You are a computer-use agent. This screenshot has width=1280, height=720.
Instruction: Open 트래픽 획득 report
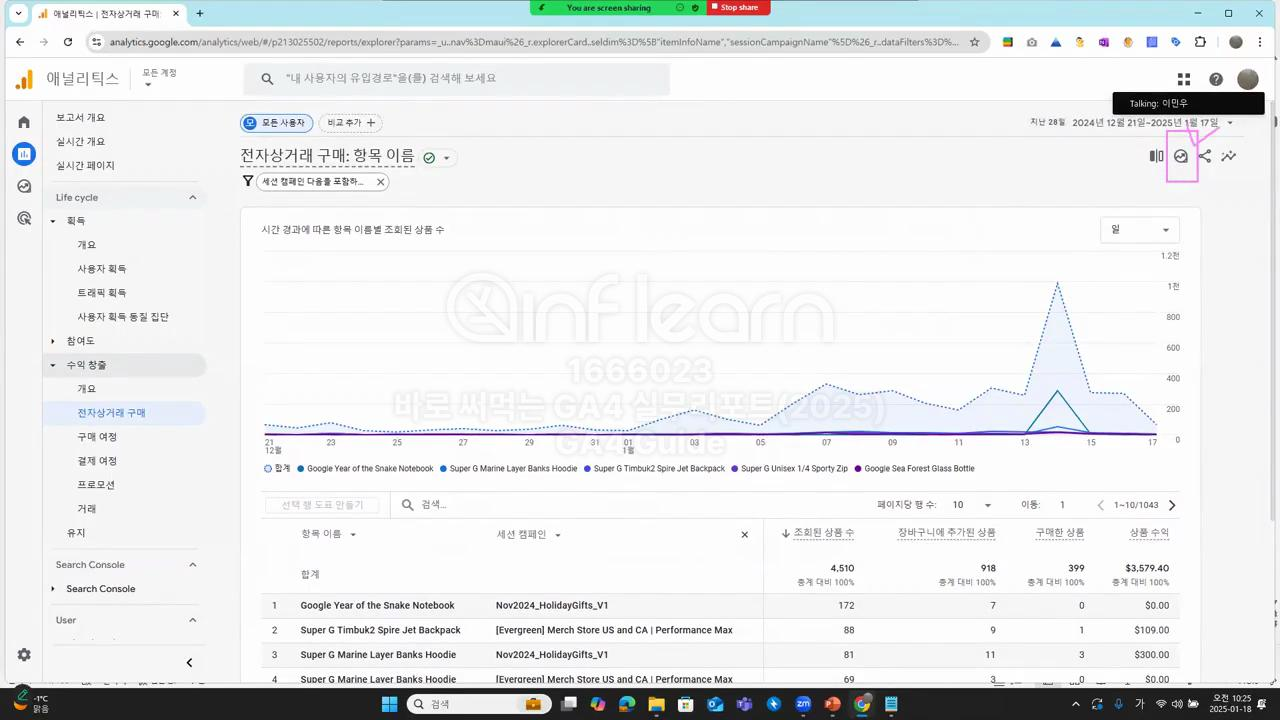click(102, 293)
